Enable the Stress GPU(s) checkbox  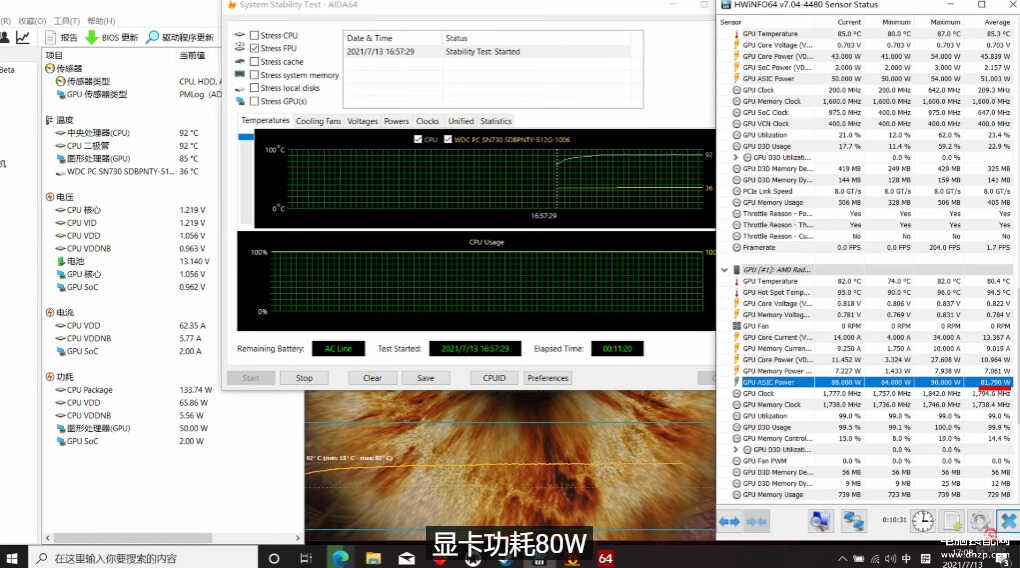click(x=254, y=101)
